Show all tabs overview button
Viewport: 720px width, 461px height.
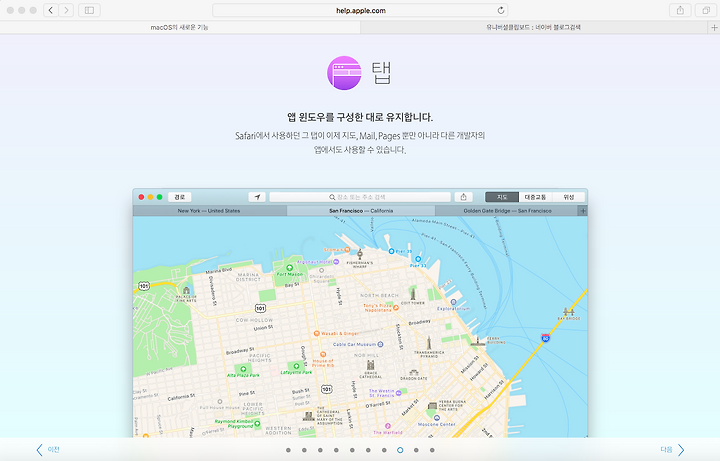(706, 10)
